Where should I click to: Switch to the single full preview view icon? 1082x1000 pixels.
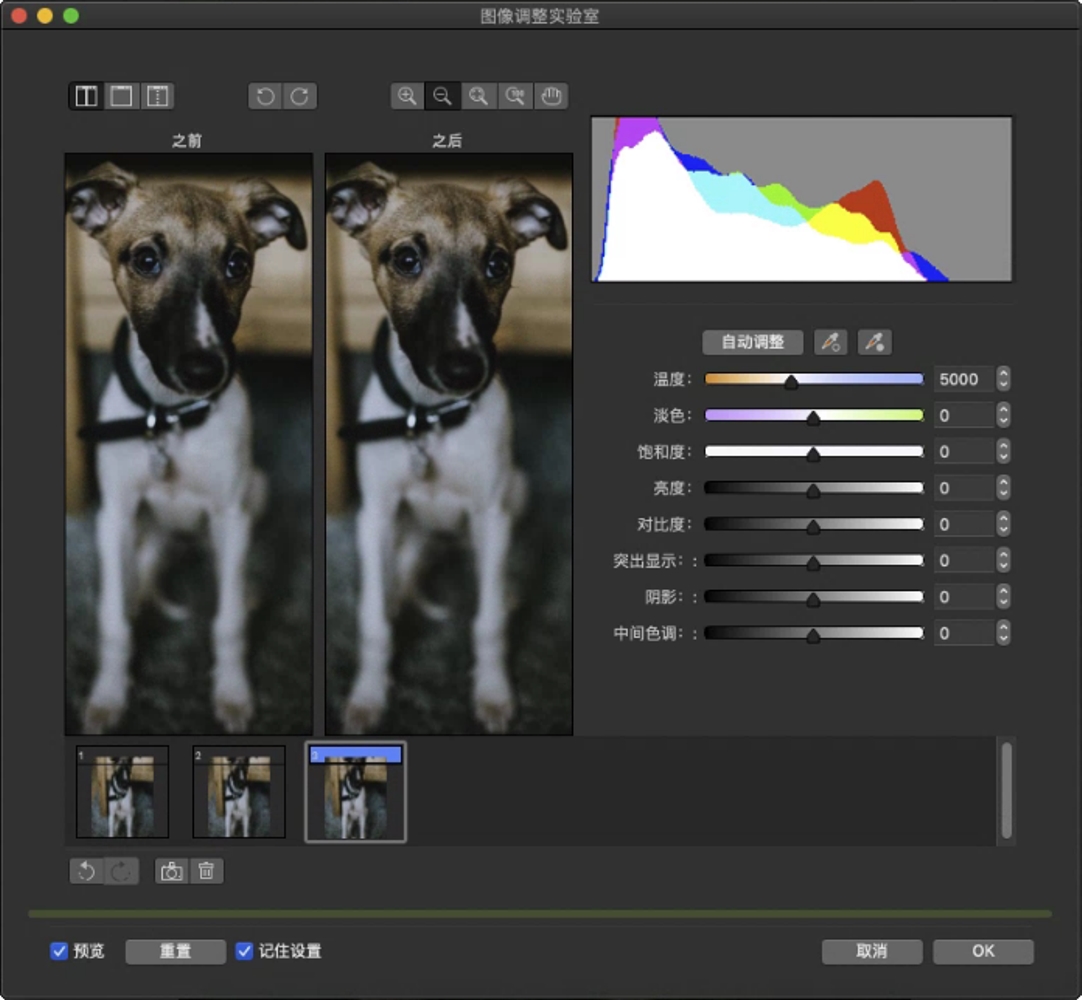pos(122,96)
